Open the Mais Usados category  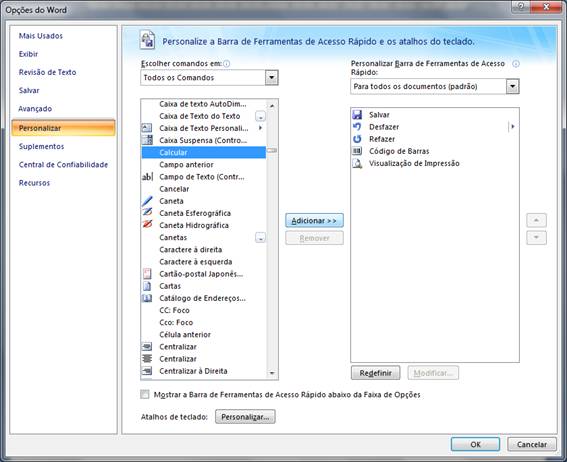point(40,36)
